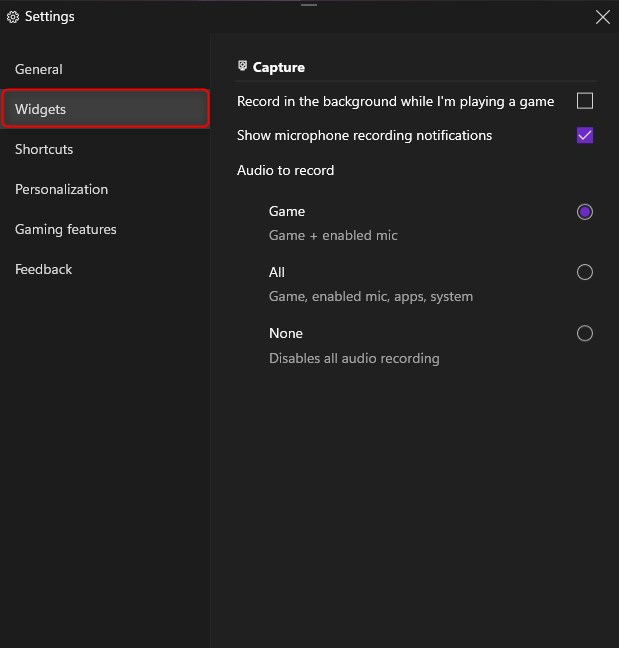This screenshot has width=619, height=648.
Task: Select the All audio radio button
Action: pos(585,272)
